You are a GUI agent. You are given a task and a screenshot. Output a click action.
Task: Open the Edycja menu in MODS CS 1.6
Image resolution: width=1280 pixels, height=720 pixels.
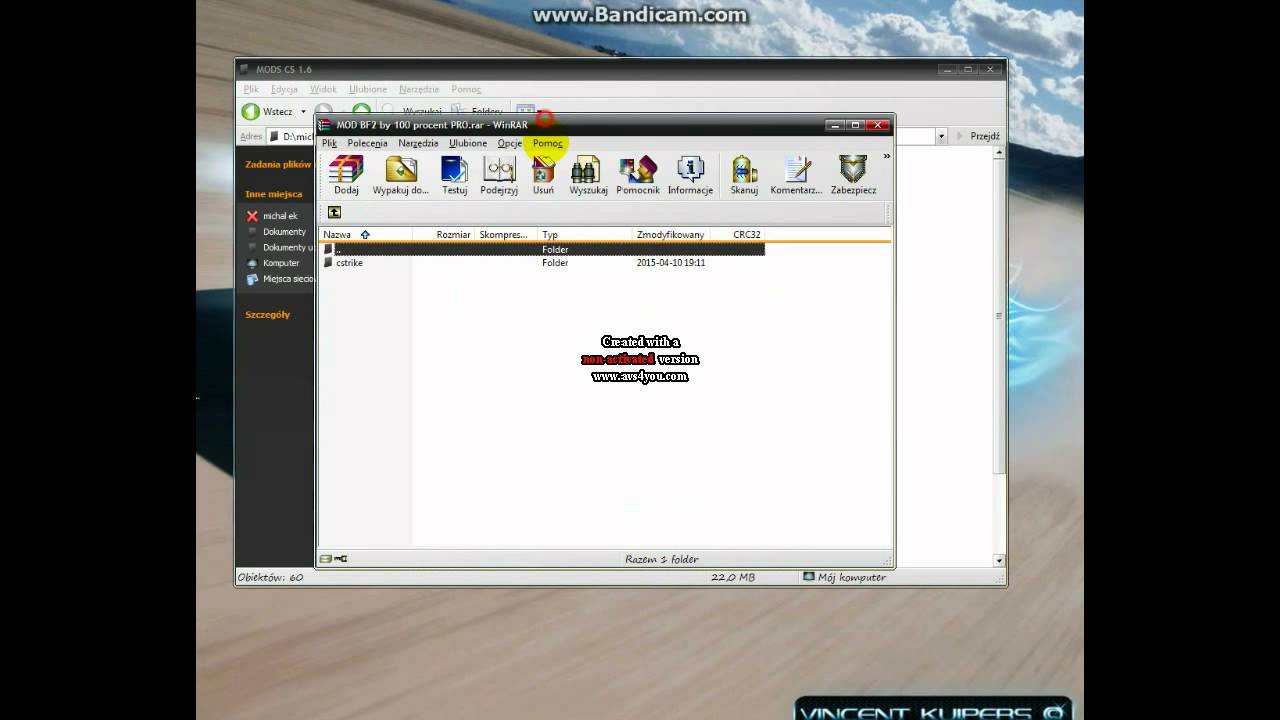(x=284, y=89)
